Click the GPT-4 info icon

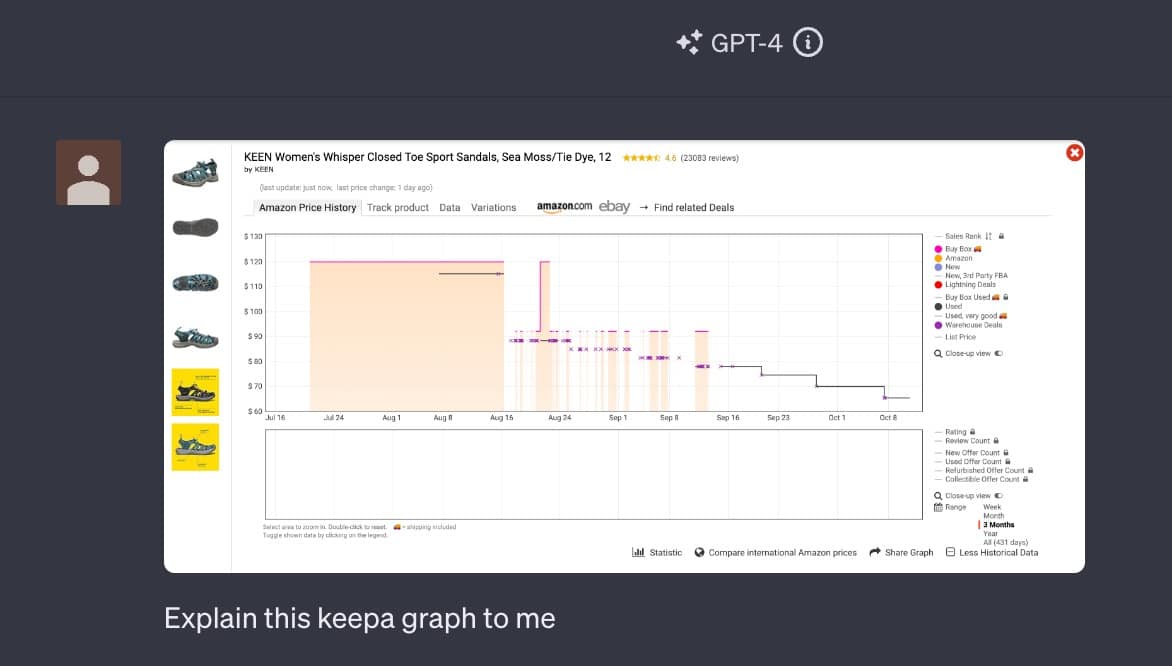(x=808, y=43)
